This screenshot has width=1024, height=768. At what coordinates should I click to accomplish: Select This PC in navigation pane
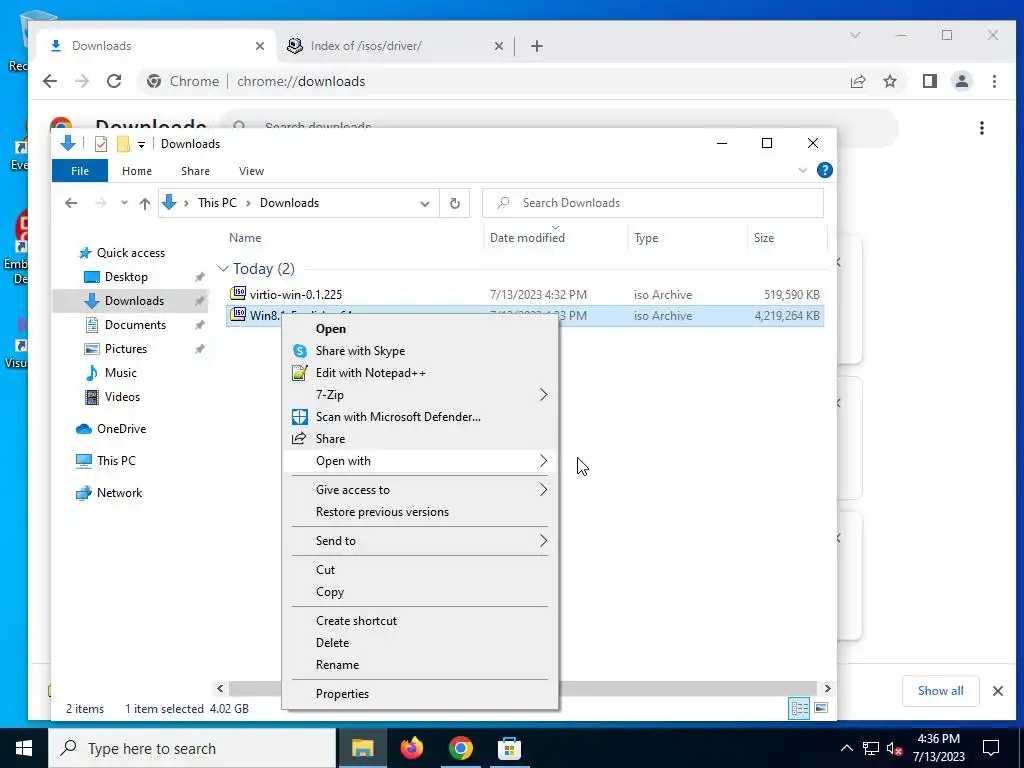[x=116, y=461]
